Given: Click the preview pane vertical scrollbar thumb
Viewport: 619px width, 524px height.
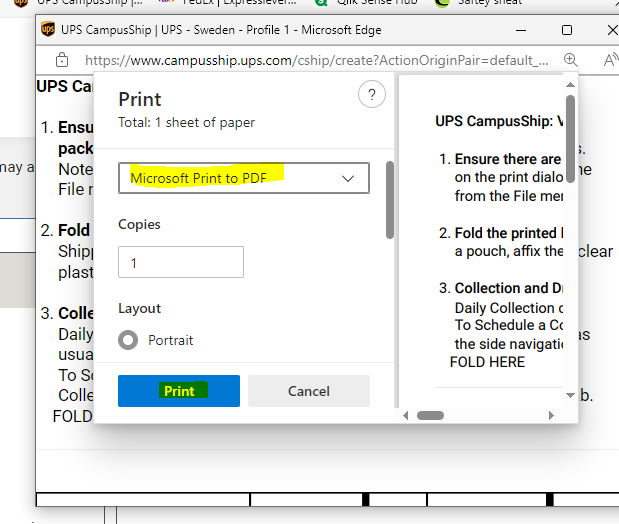Looking at the screenshot, I should pos(570,139).
